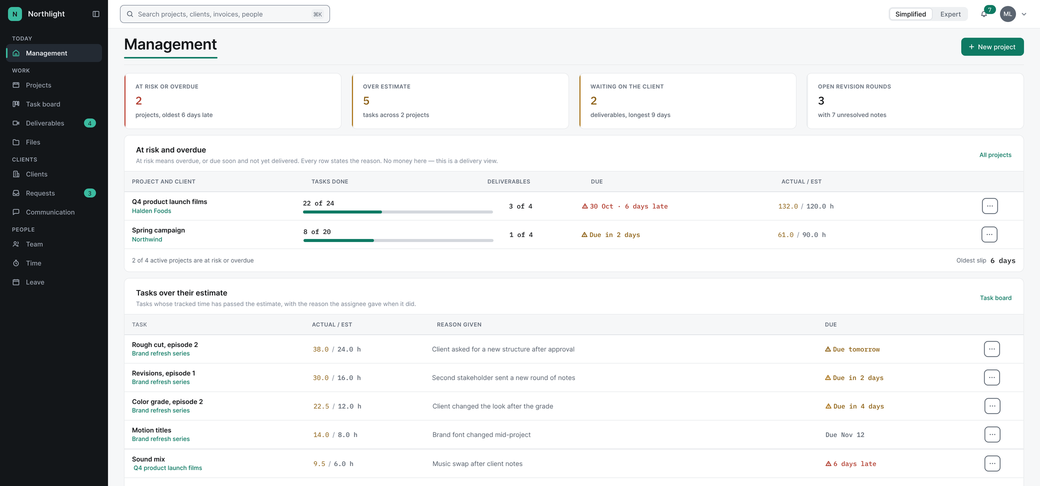Image resolution: width=1040 pixels, height=486 pixels.
Task: Open more options for Sound mix
Action: pyautogui.click(x=992, y=463)
